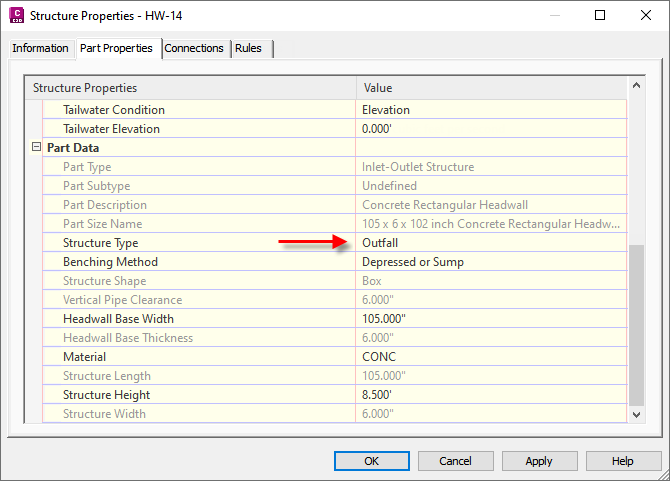Screen dimensions: 670x481
Task: Collapse the Part Data section
Action: (37, 148)
